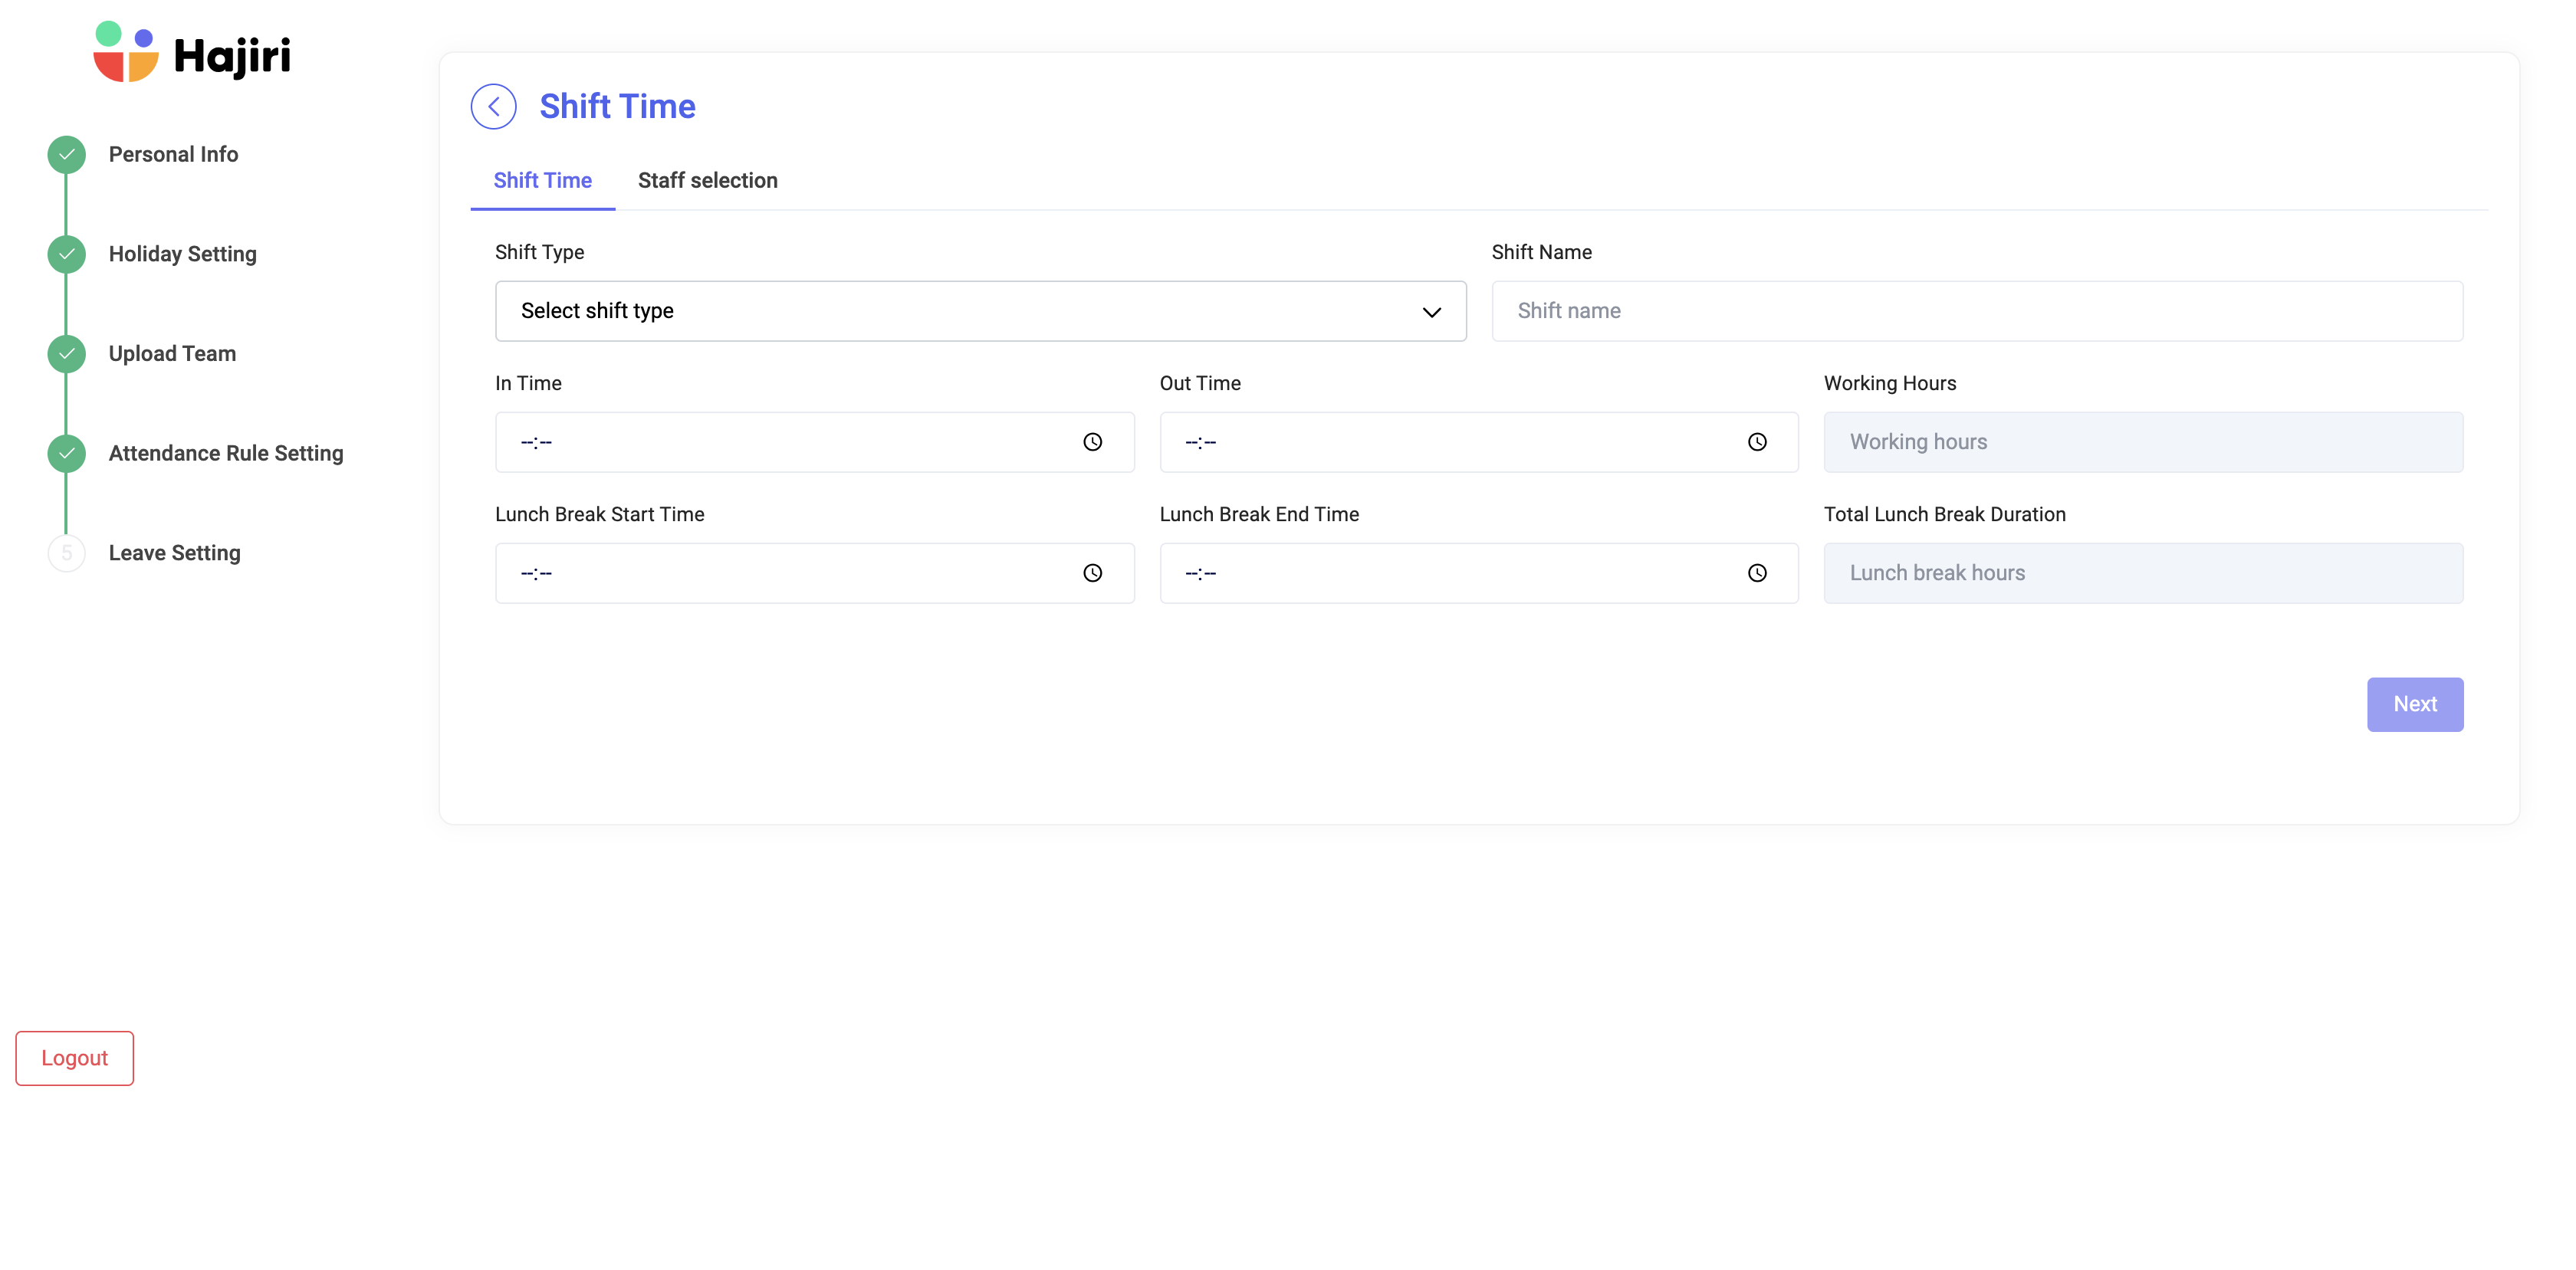Focus the Lunch Break End Time field
The width and height of the screenshot is (2576, 1270).
[1478, 573]
